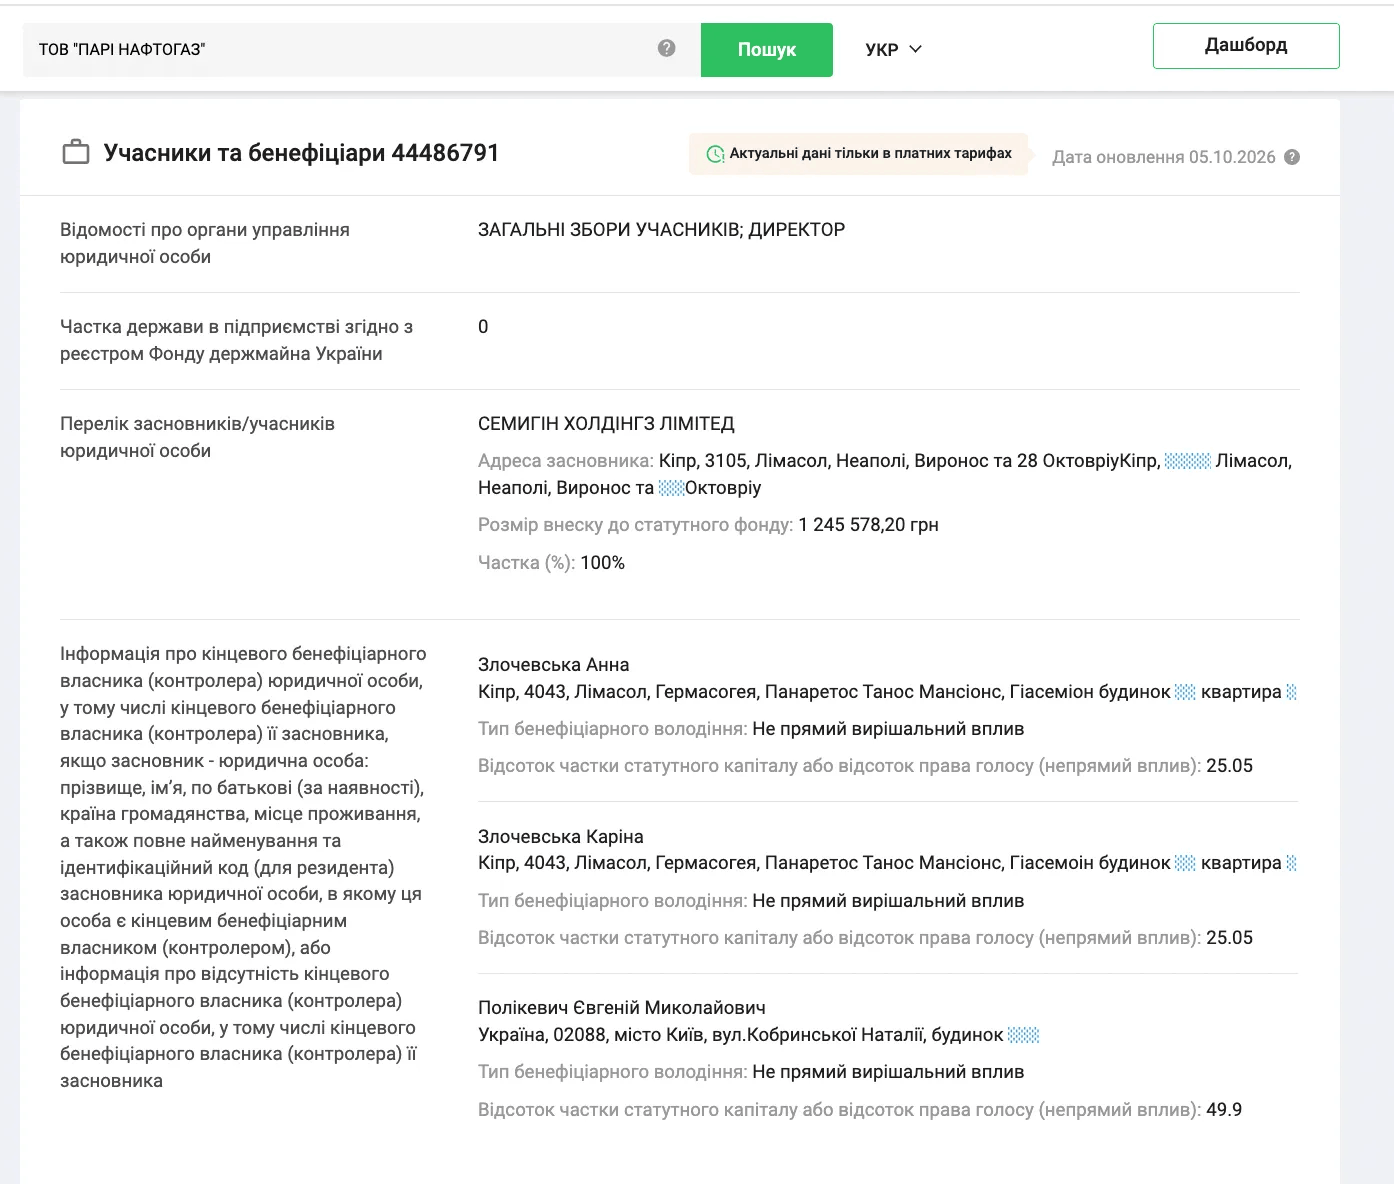Click question mark next to update date
The width and height of the screenshot is (1394, 1195).
(1292, 157)
